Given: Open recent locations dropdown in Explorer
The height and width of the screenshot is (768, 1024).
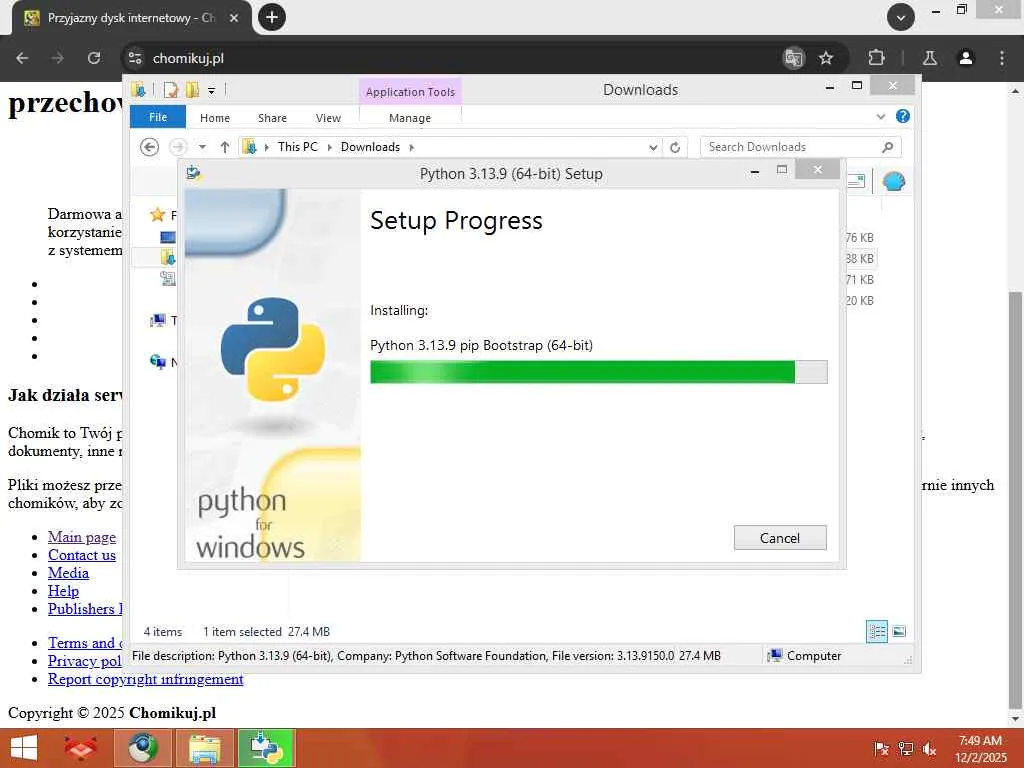Looking at the screenshot, I should click(x=202, y=147).
